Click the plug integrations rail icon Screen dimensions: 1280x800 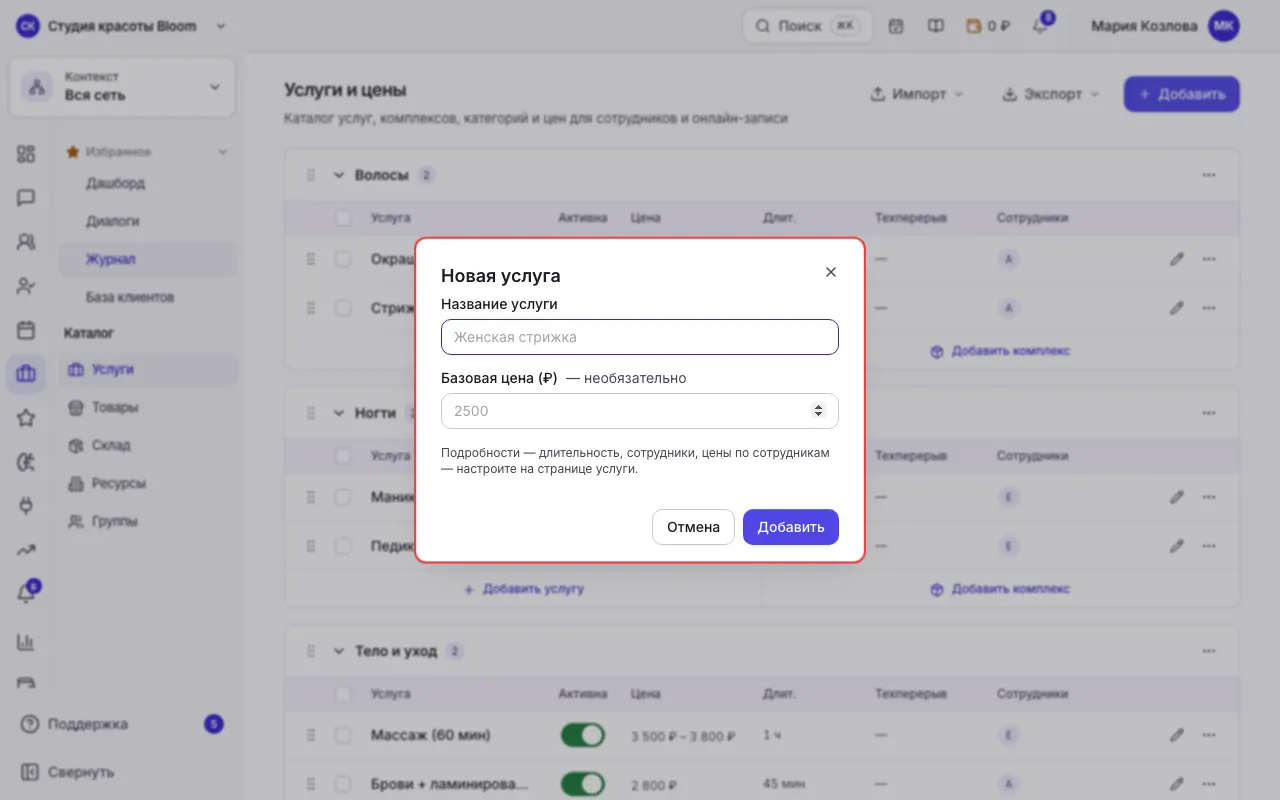pos(26,506)
